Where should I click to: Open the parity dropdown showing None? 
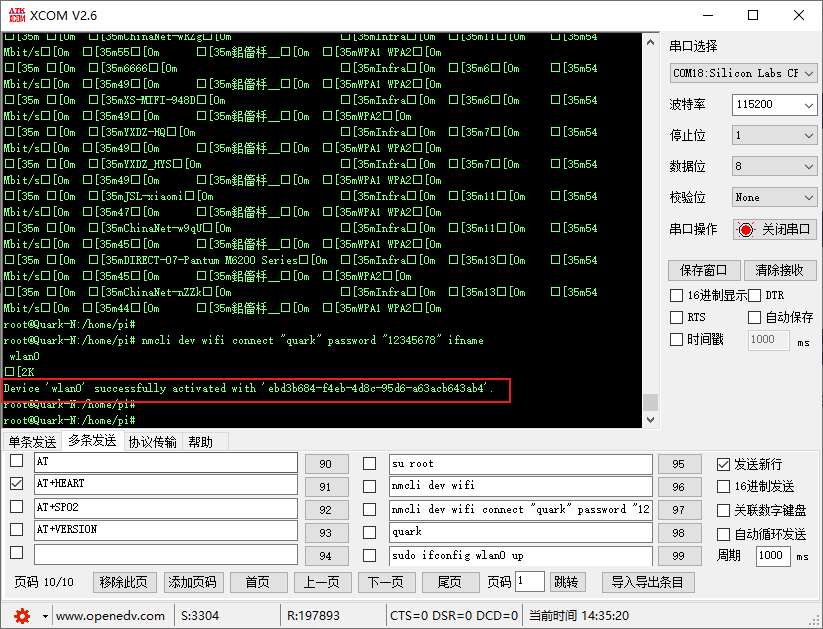(774, 197)
